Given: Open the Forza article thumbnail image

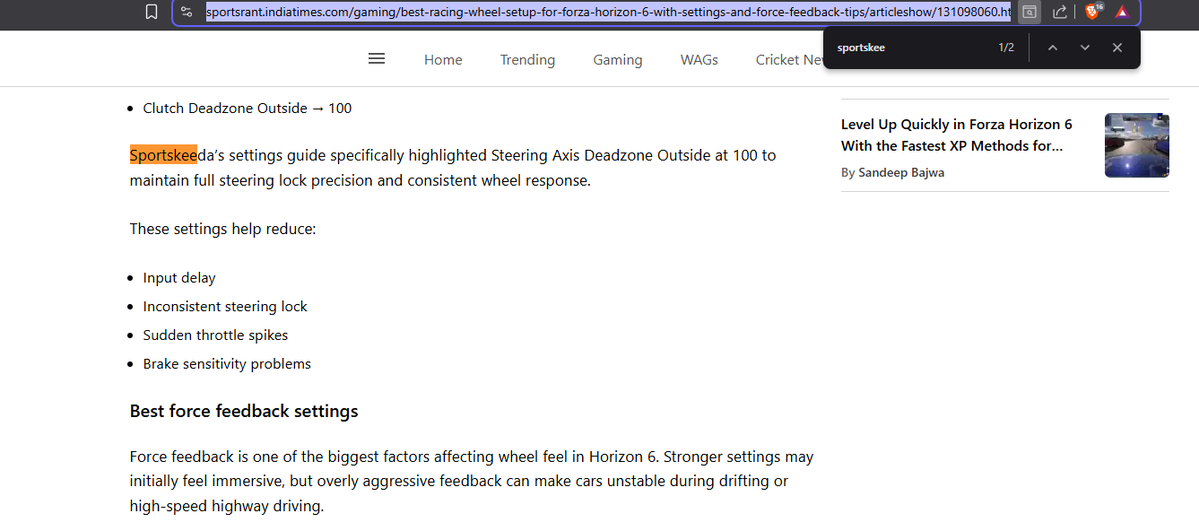Looking at the screenshot, I should pos(1136,145).
